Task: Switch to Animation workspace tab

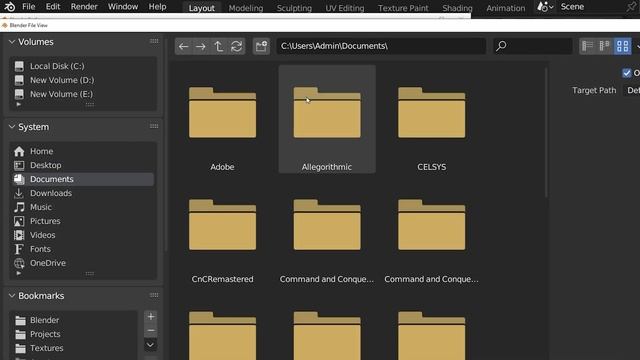Action: tap(505, 8)
